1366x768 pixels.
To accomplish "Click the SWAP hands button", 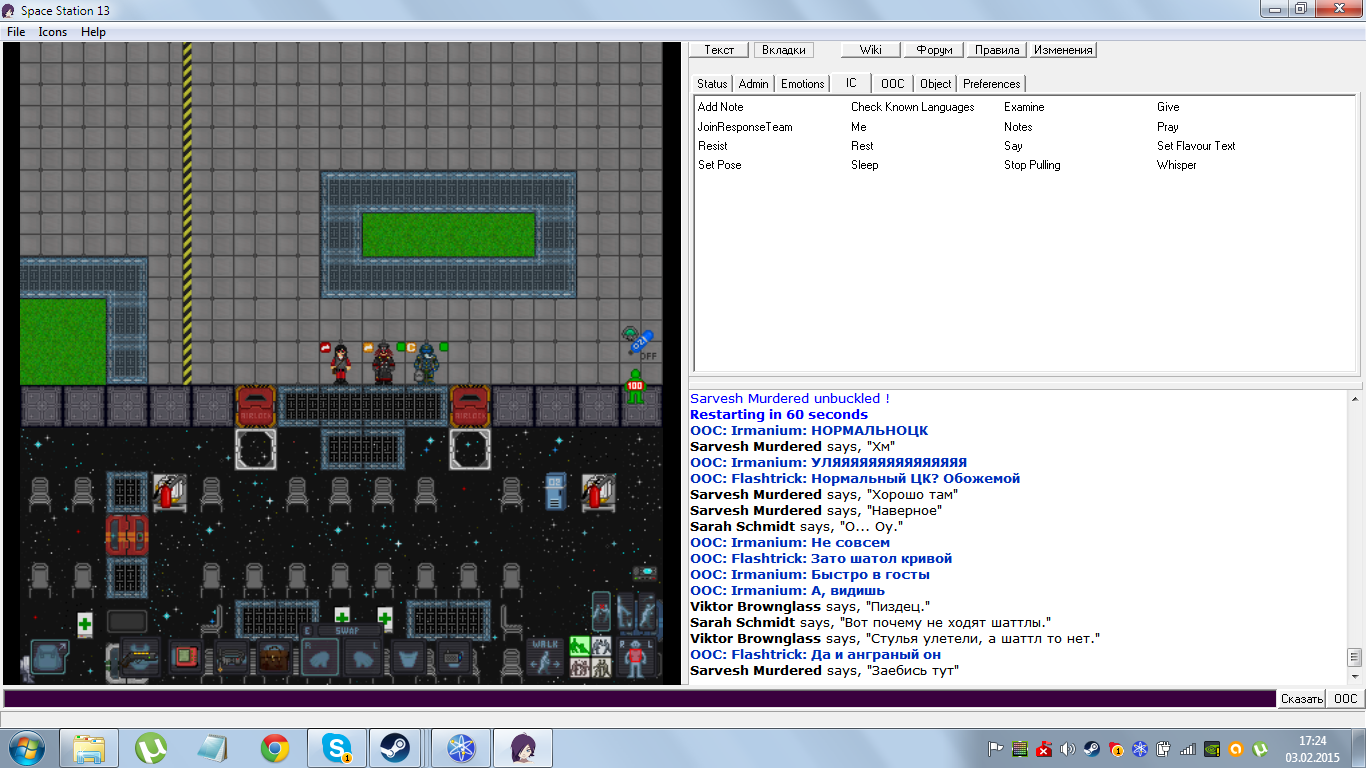I will 349,630.
